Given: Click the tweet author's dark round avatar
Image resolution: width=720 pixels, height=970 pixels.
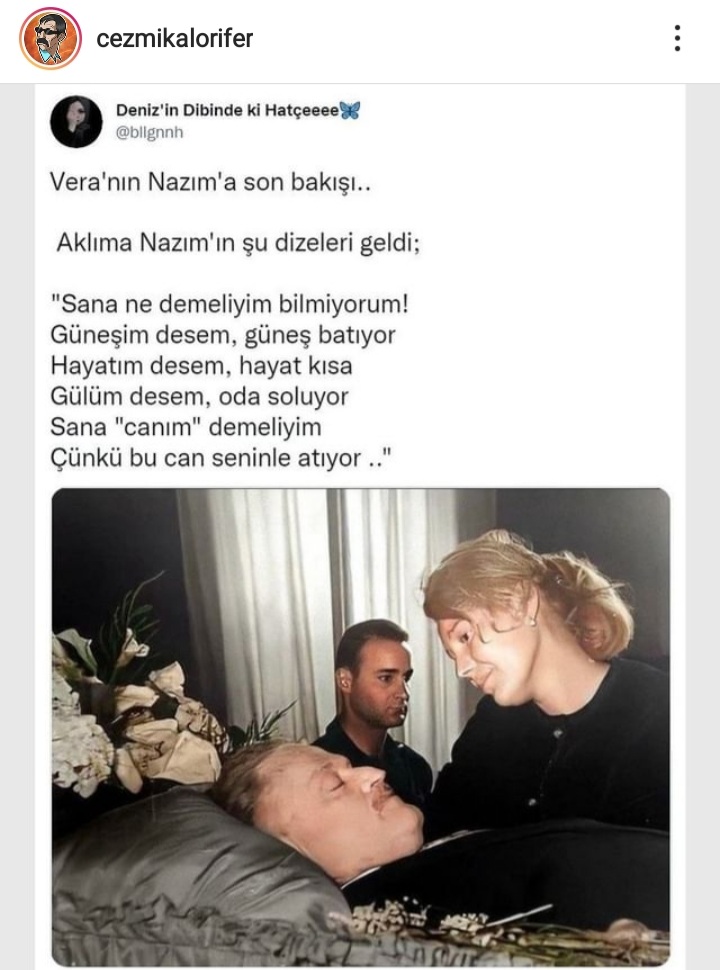Looking at the screenshot, I should coord(76,121).
